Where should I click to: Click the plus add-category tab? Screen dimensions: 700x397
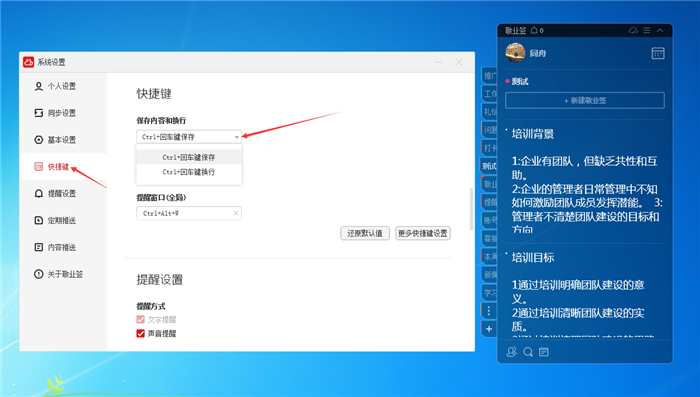point(489,329)
